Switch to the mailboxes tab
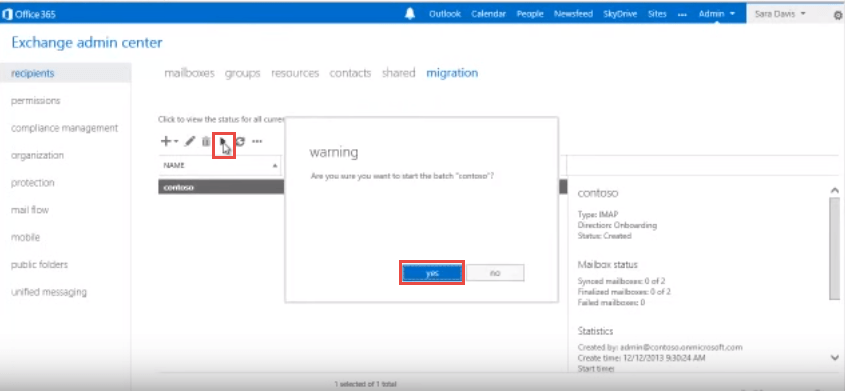845x391 pixels. tap(189, 73)
